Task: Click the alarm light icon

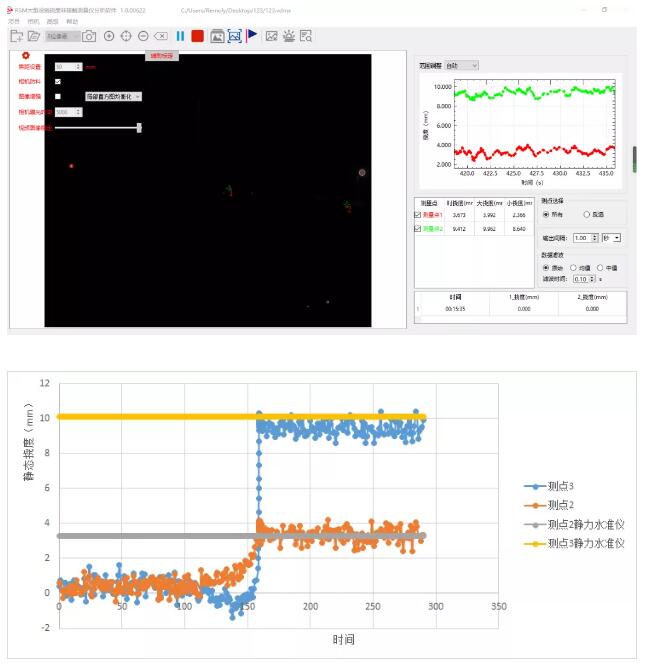Action: [289, 36]
